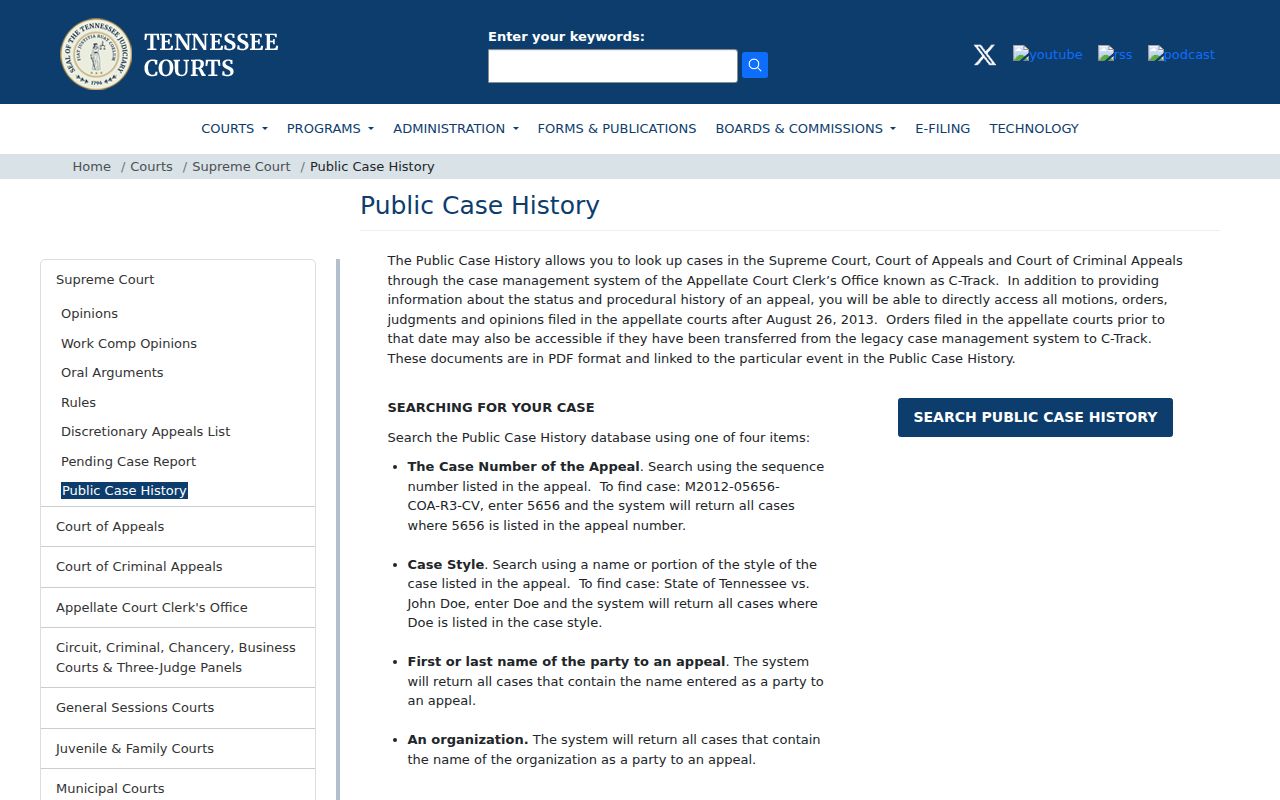Click the magnifier search button
Image resolution: width=1280 pixels, height=800 pixels.
coord(755,66)
